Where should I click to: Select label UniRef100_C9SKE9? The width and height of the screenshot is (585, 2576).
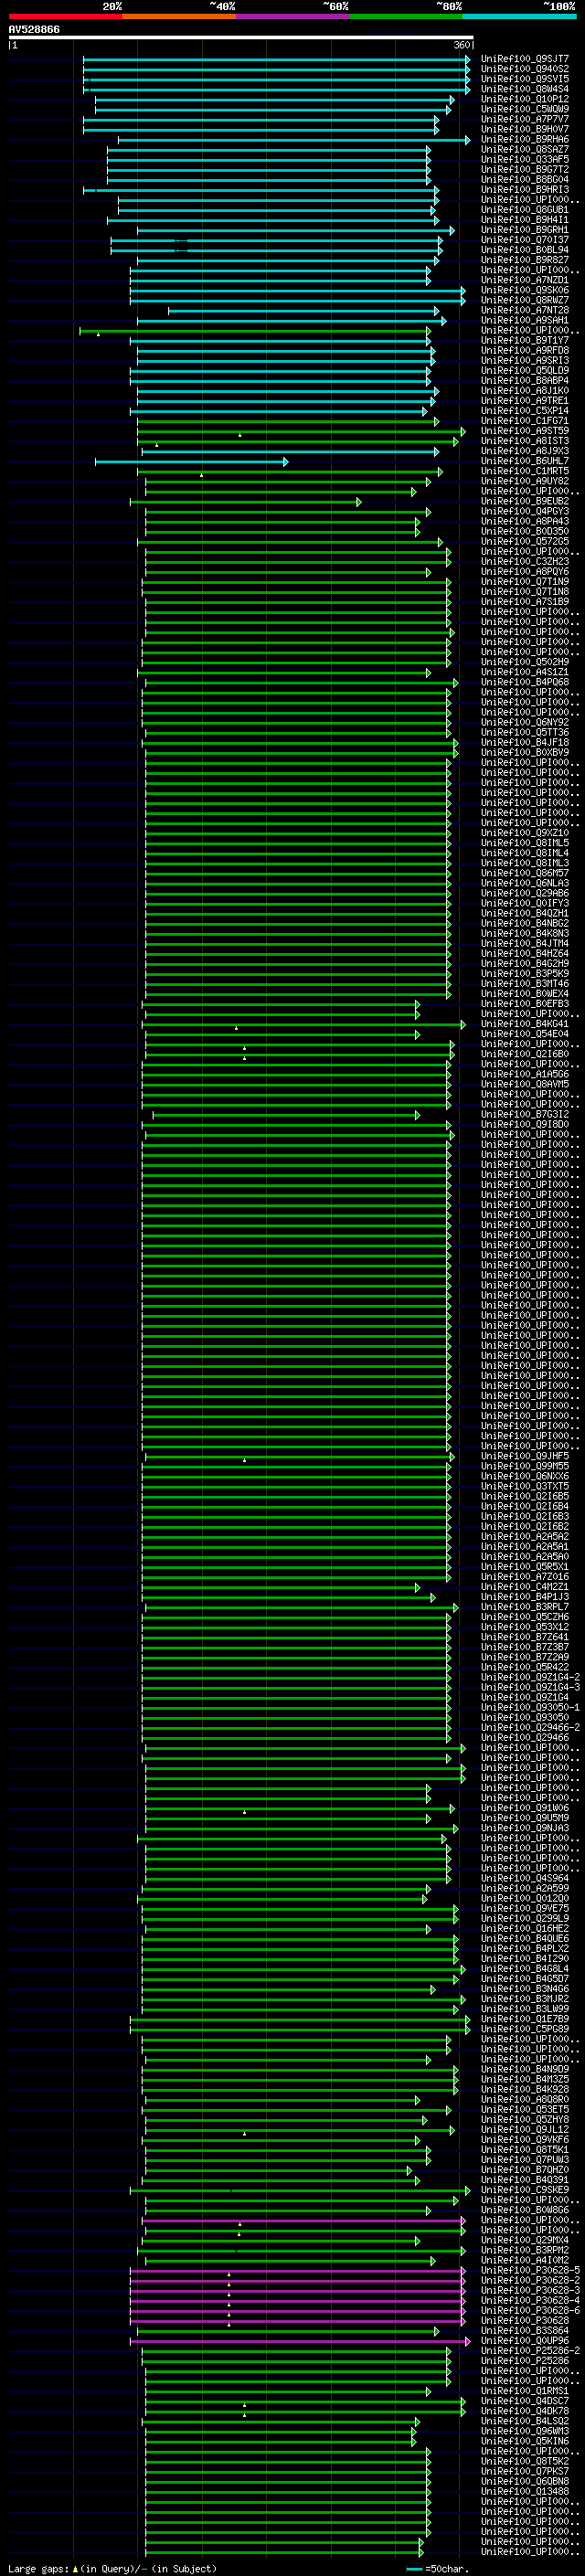click(525, 2189)
